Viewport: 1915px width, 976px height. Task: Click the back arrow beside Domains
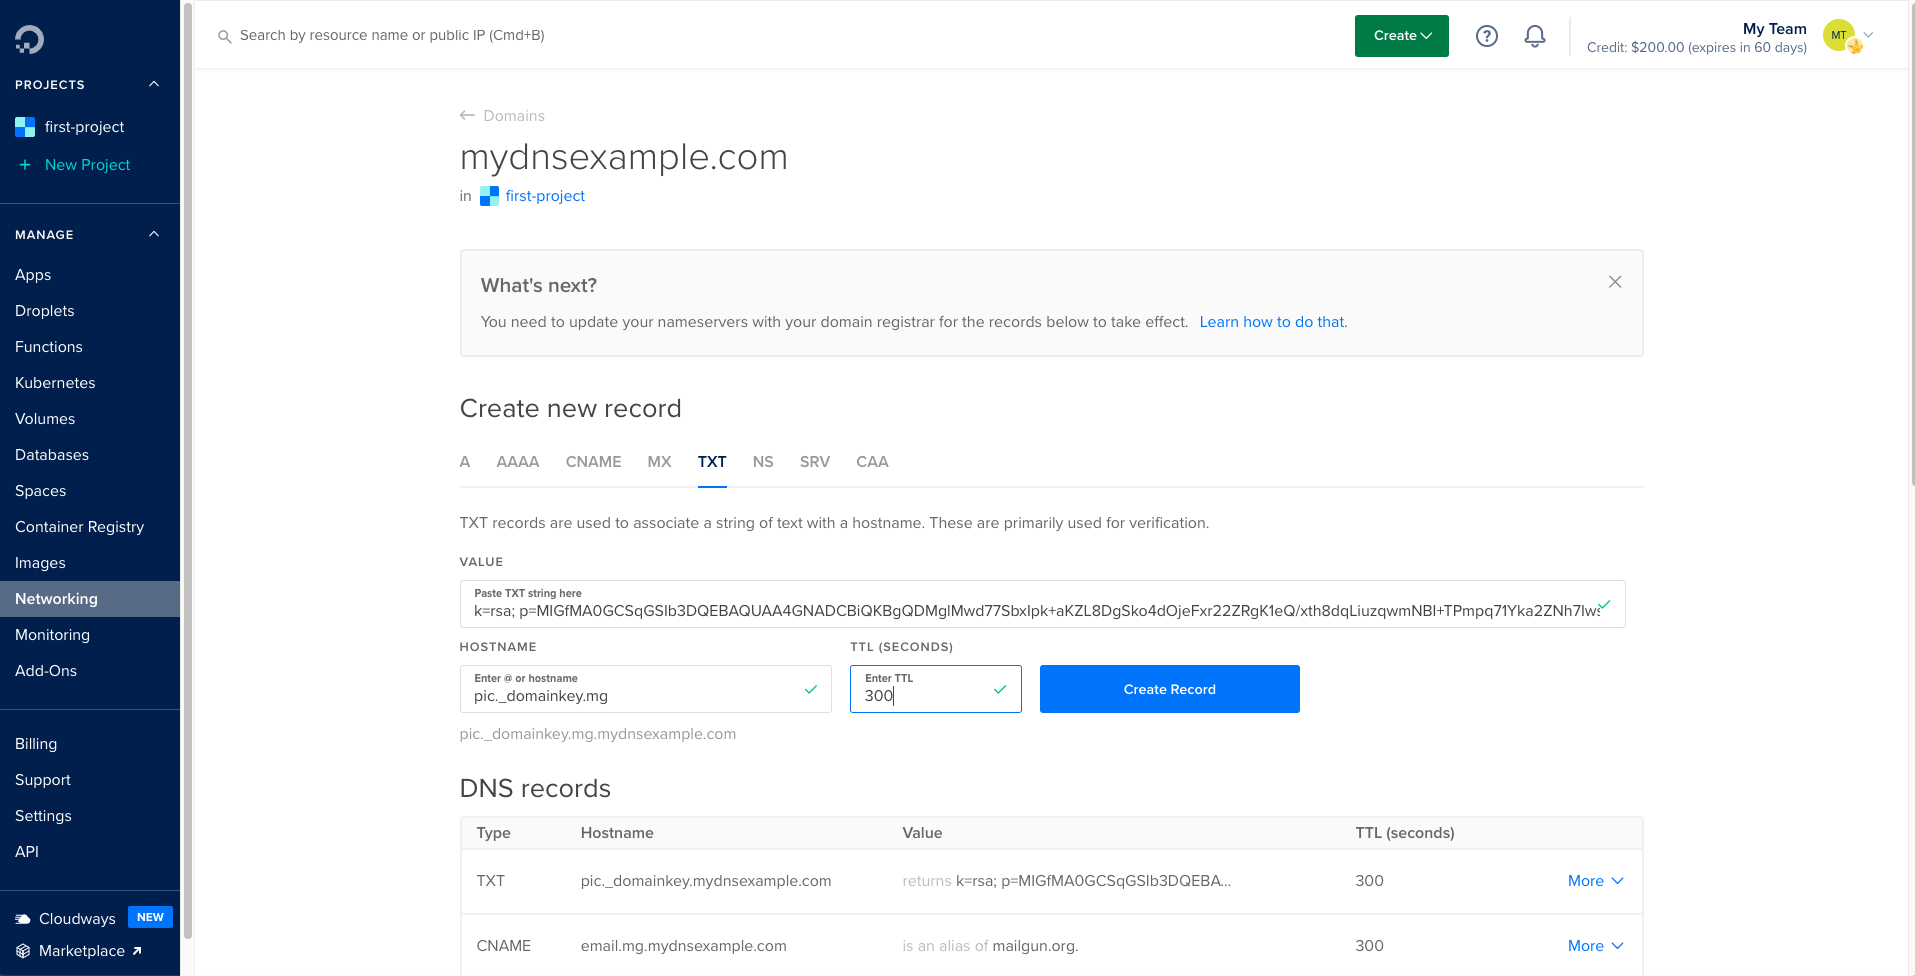(467, 116)
